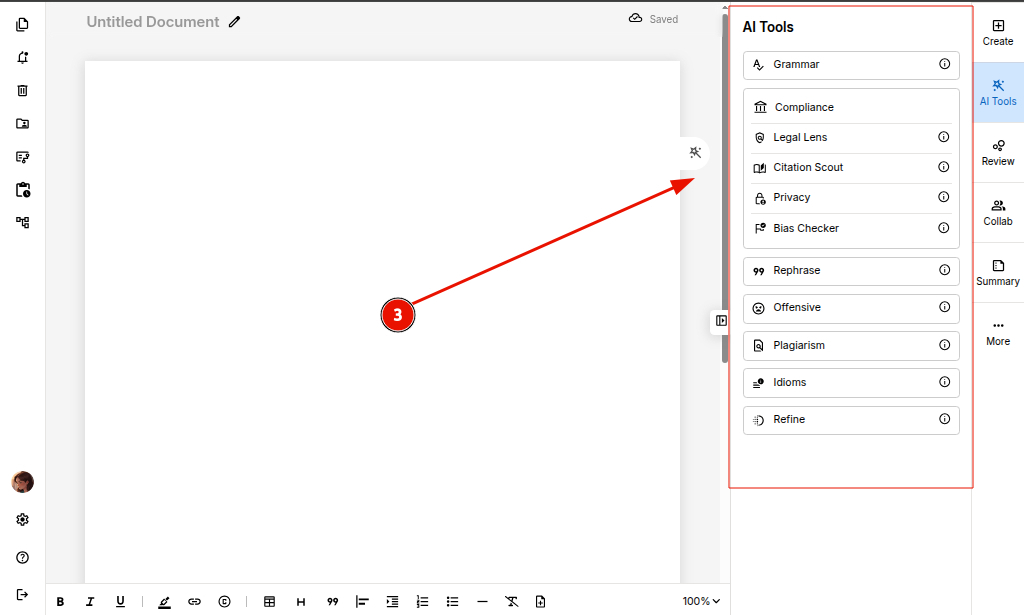
Task: Expand the More options in right sidebar
Action: coord(998,332)
